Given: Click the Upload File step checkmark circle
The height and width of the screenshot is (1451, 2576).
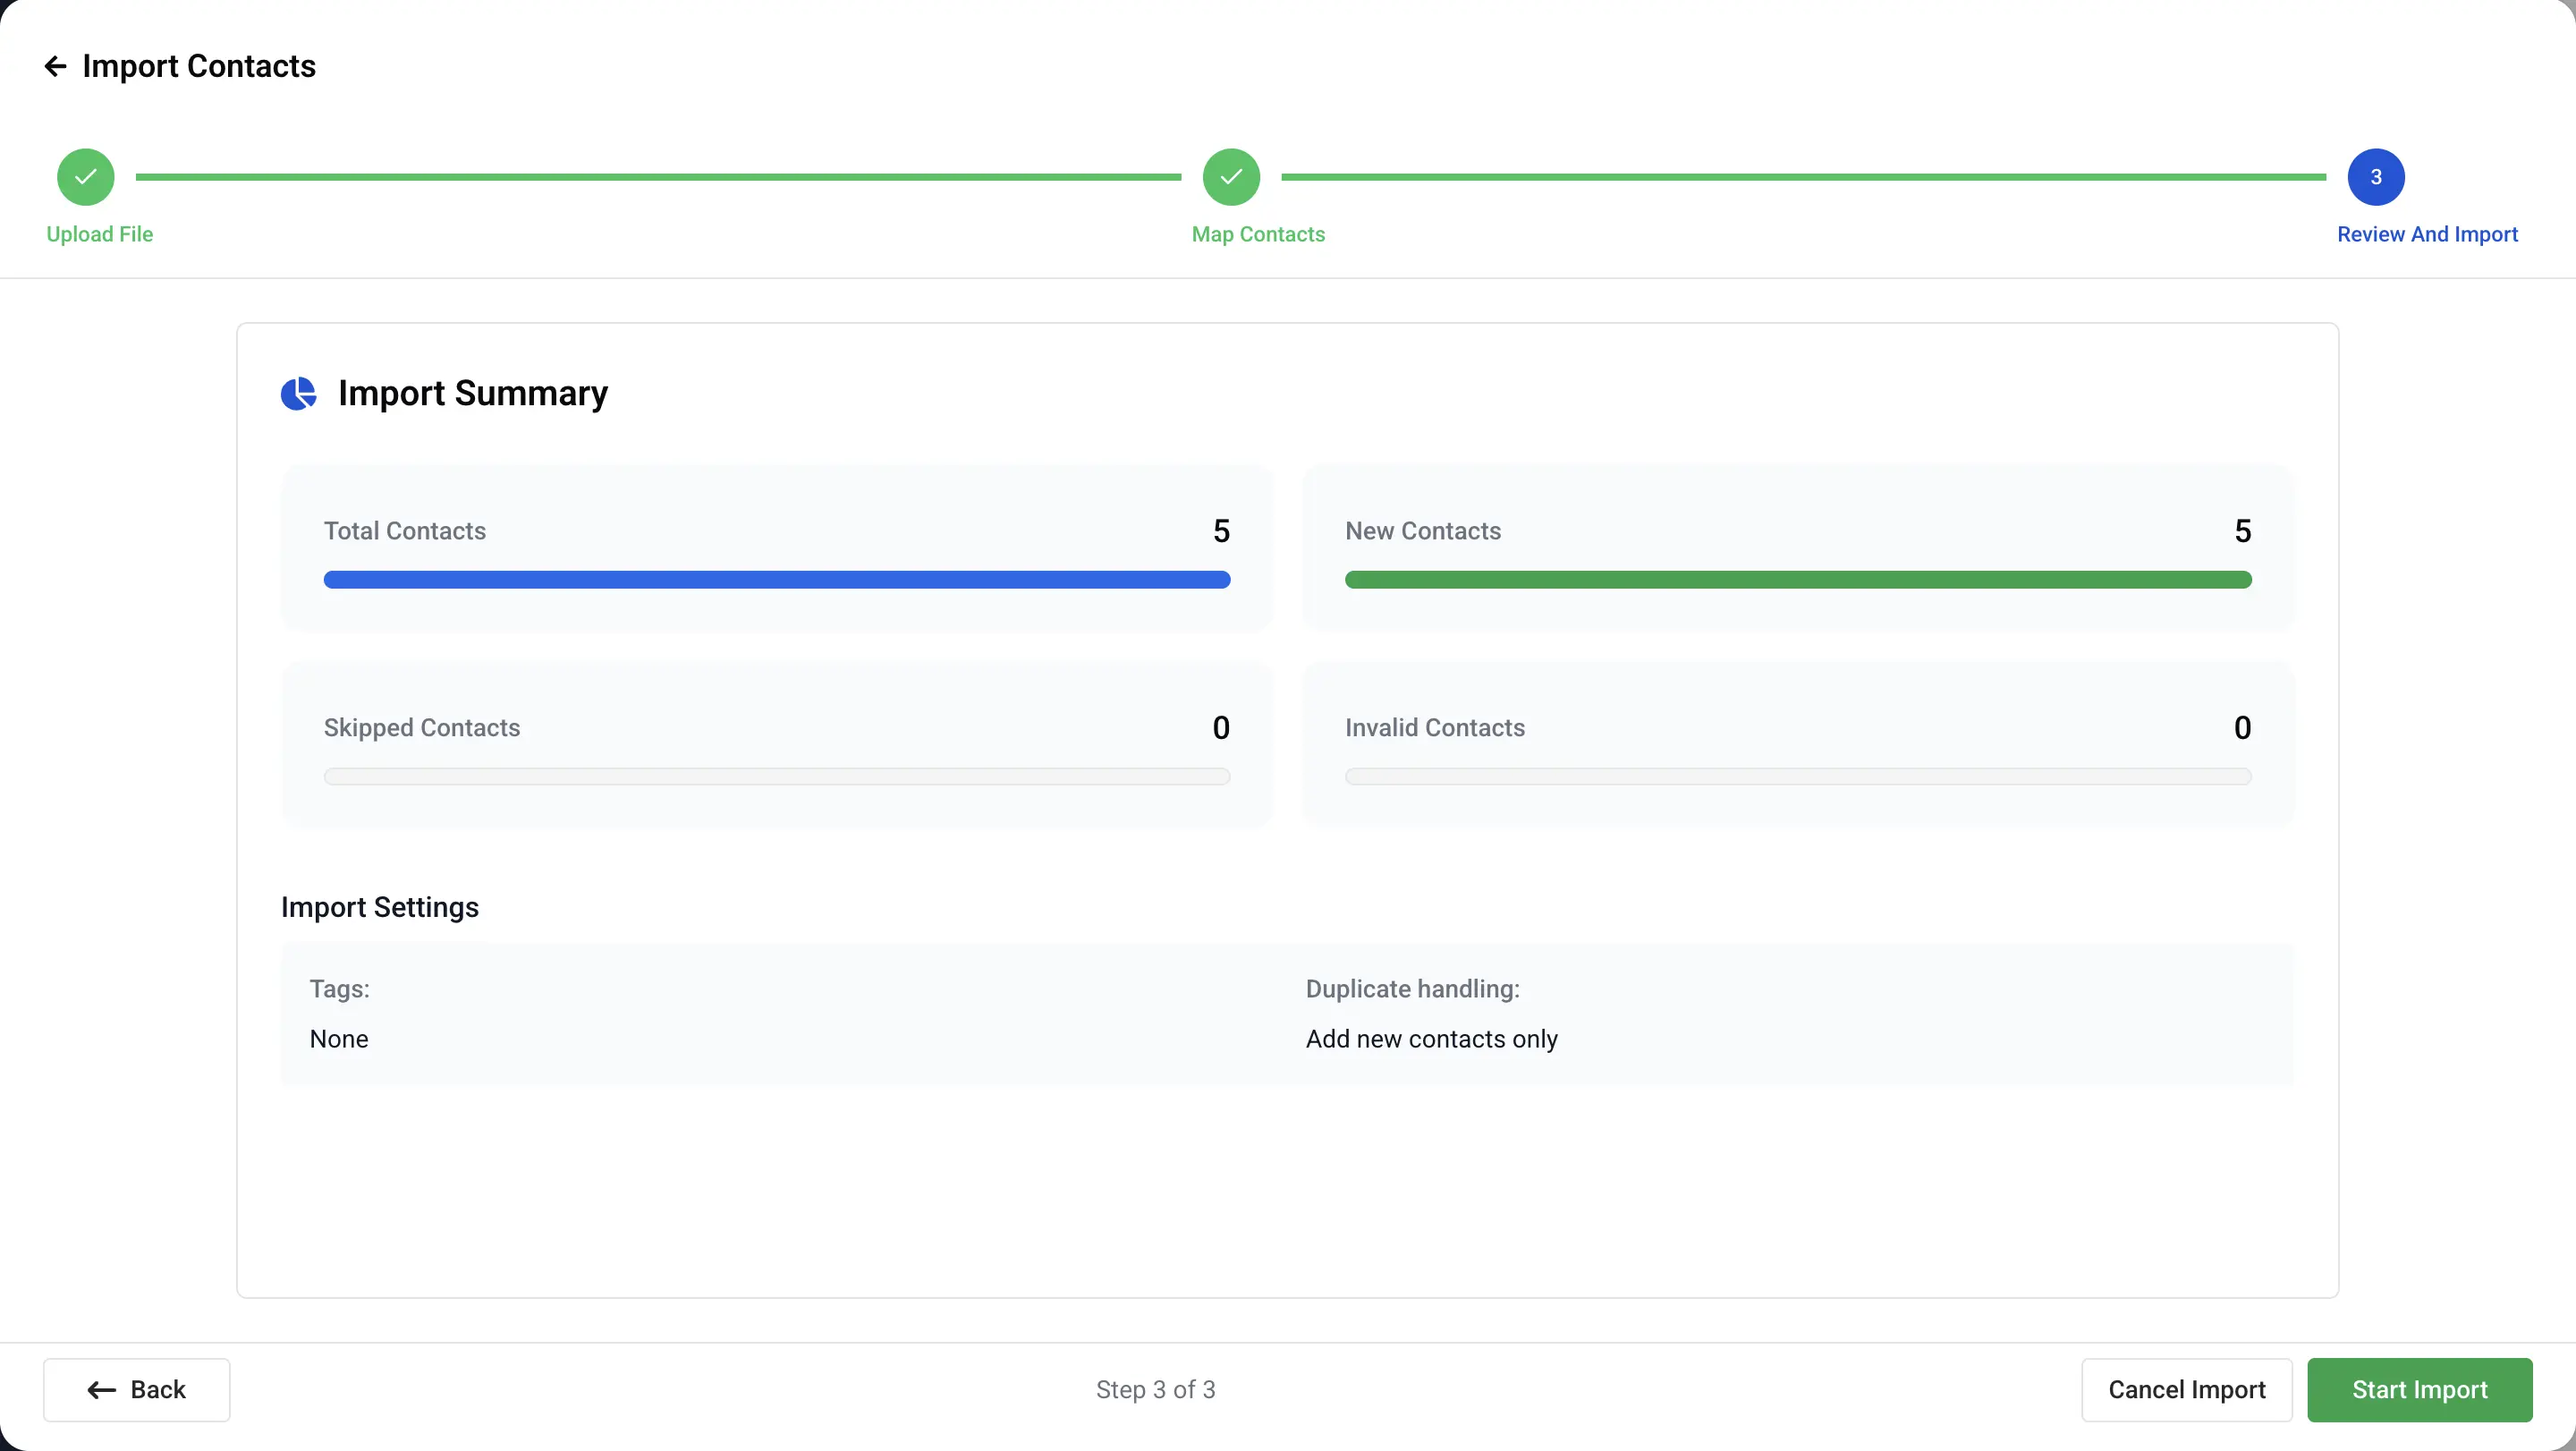Looking at the screenshot, I should [86, 177].
